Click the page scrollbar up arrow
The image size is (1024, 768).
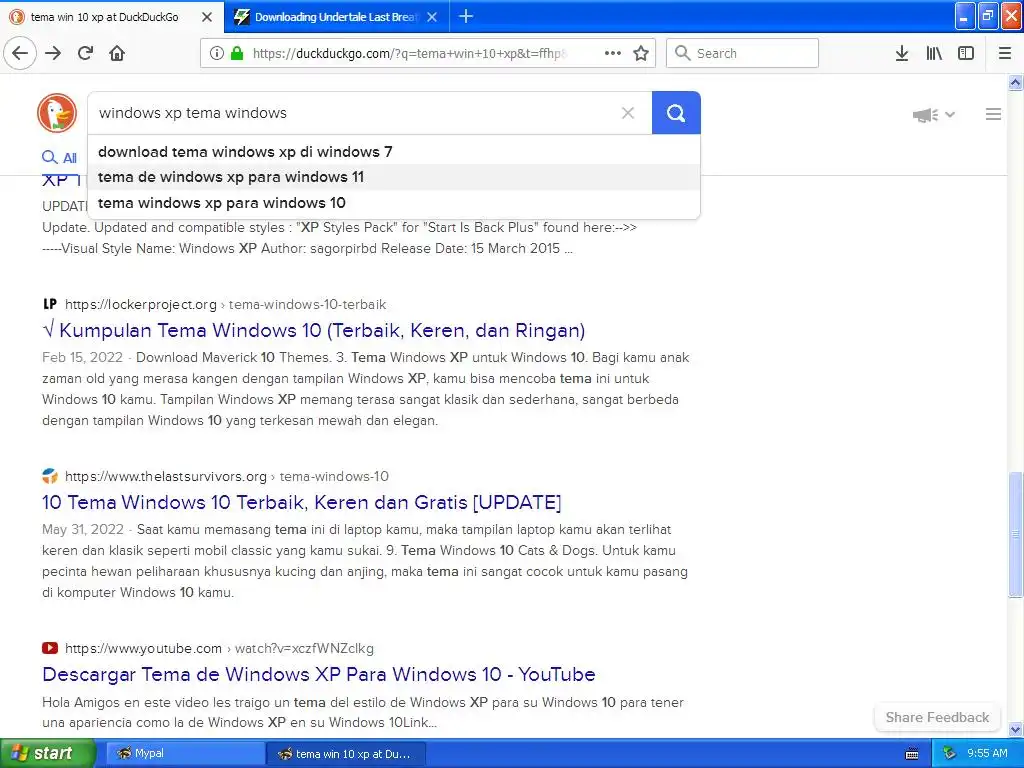point(1016,82)
